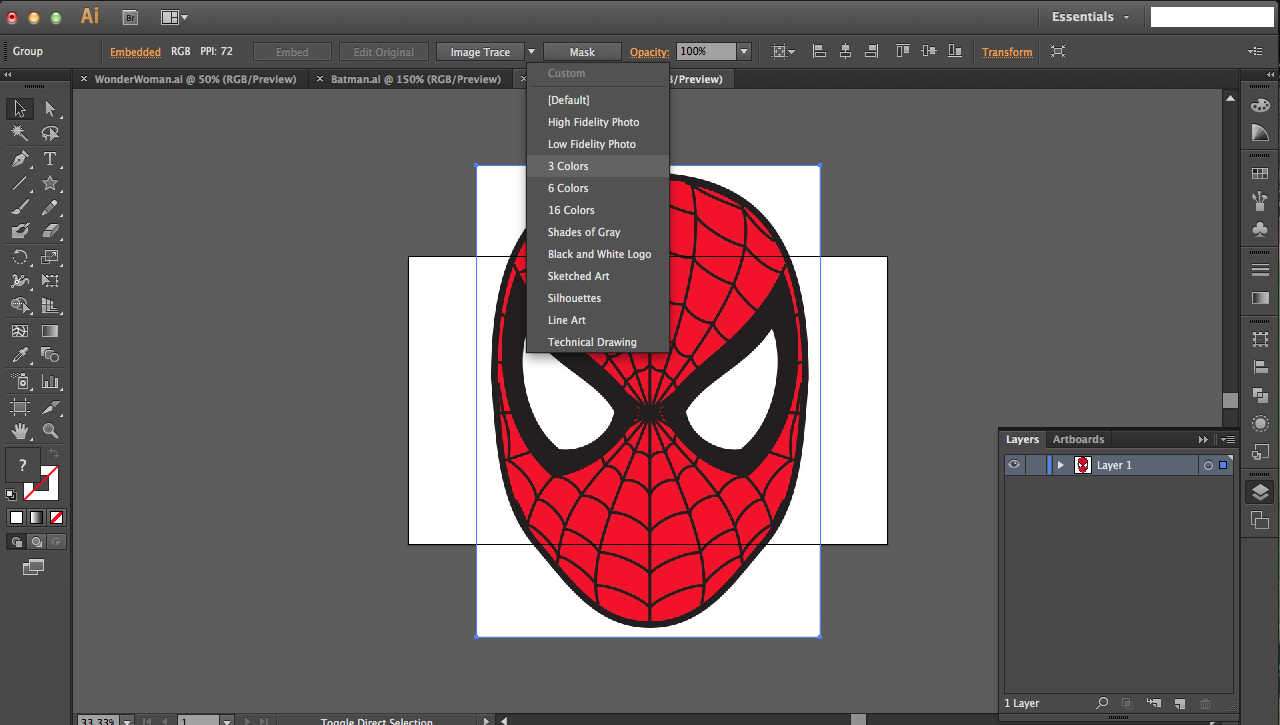The width and height of the screenshot is (1280, 725).
Task: Select the Width tool
Action: (20, 281)
